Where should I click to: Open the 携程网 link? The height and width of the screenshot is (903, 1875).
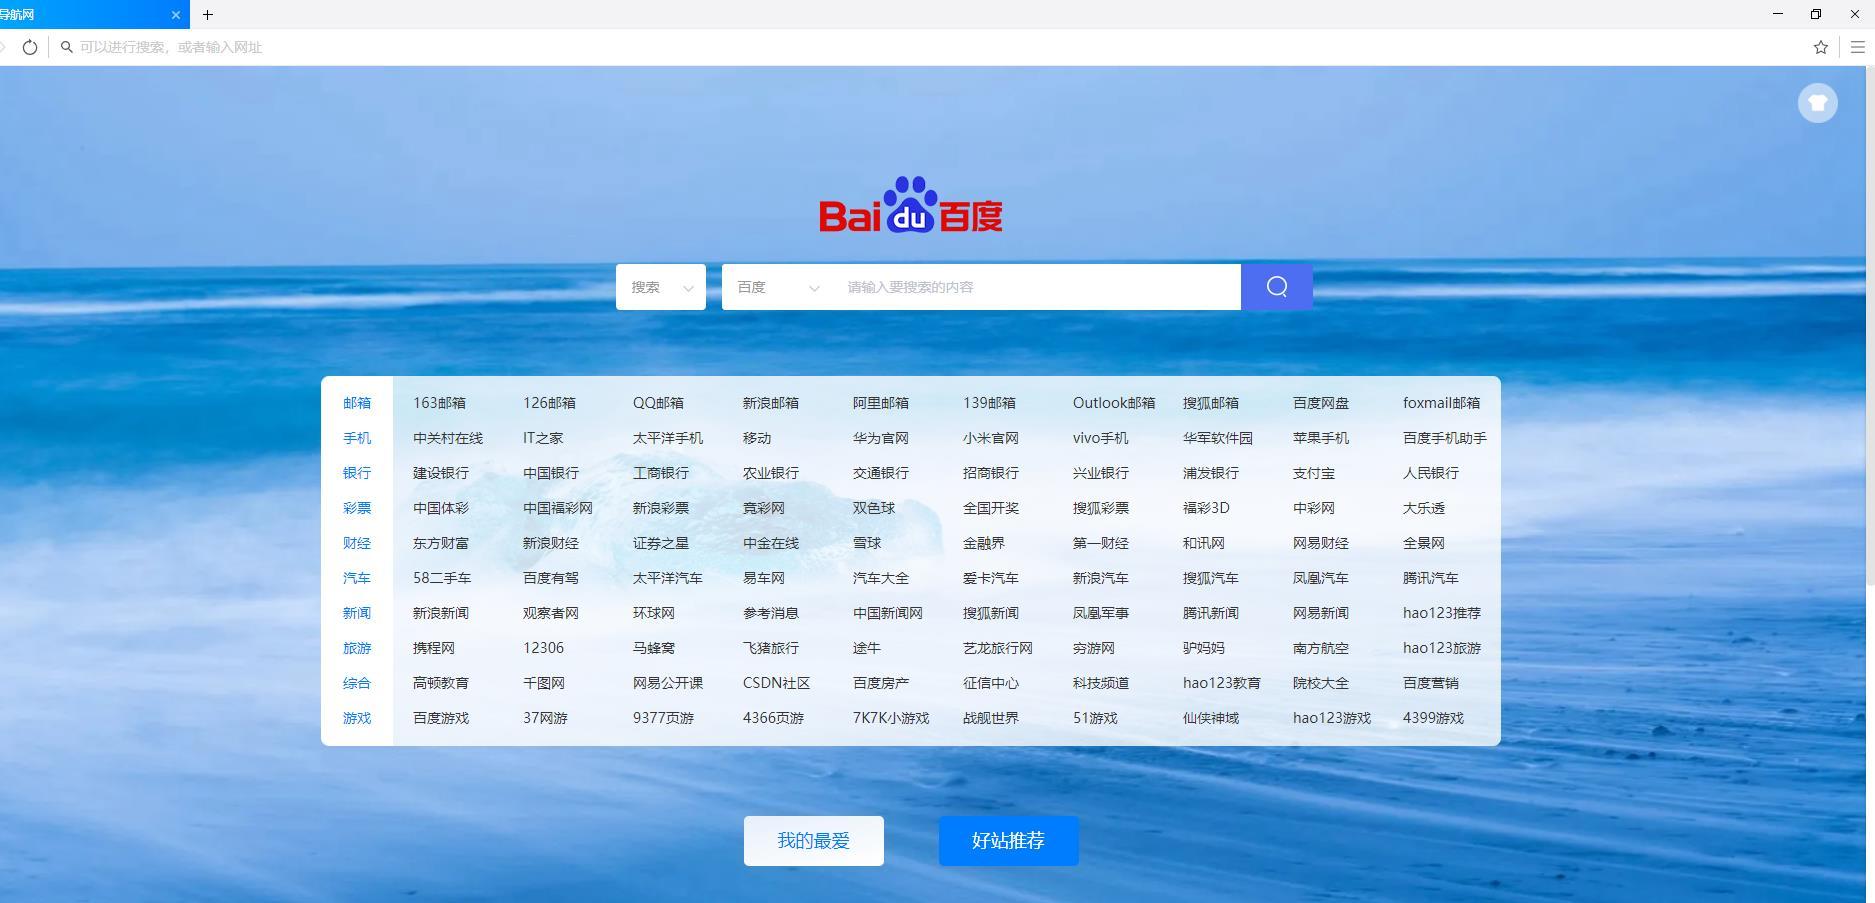click(434, 648)
